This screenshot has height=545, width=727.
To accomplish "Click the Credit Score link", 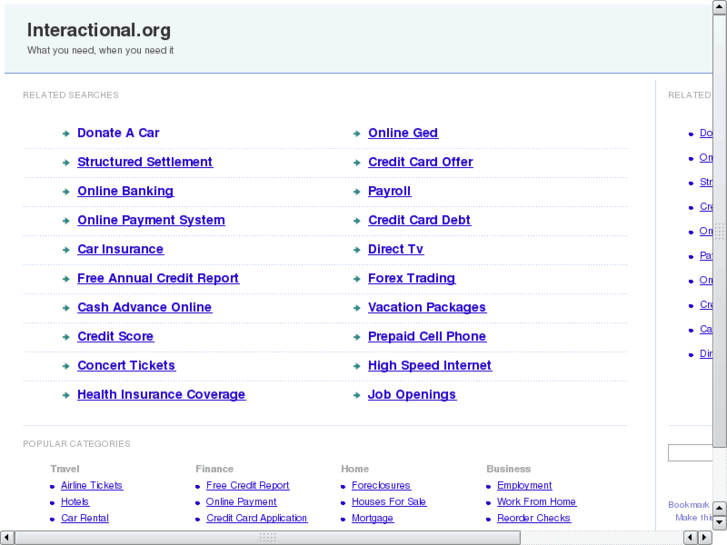I will 115,336.
